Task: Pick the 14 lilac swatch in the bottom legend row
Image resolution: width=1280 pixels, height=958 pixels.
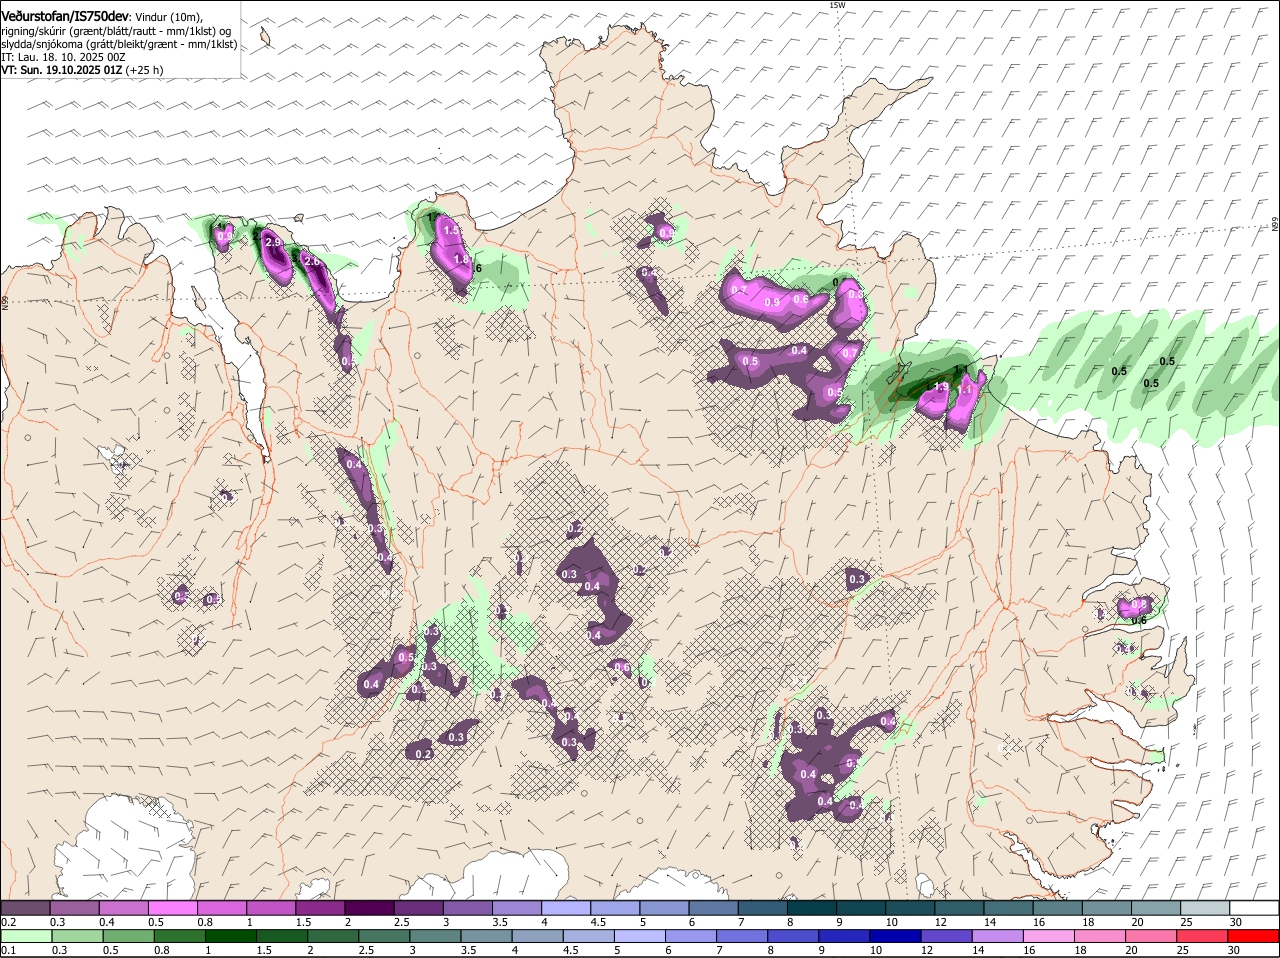Action: [997, 936]
